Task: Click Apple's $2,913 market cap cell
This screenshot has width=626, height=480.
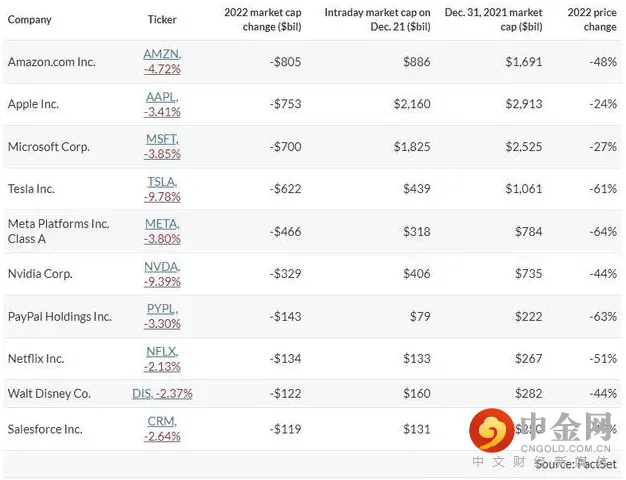Action: coord(524,104)
